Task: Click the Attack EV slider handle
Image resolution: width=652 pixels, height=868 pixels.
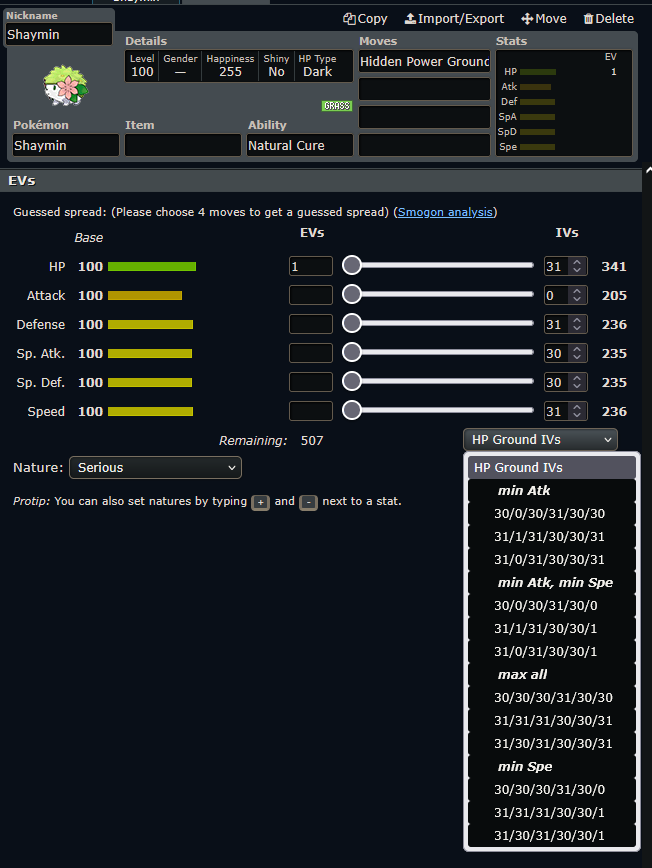Action: pos(352,295)
